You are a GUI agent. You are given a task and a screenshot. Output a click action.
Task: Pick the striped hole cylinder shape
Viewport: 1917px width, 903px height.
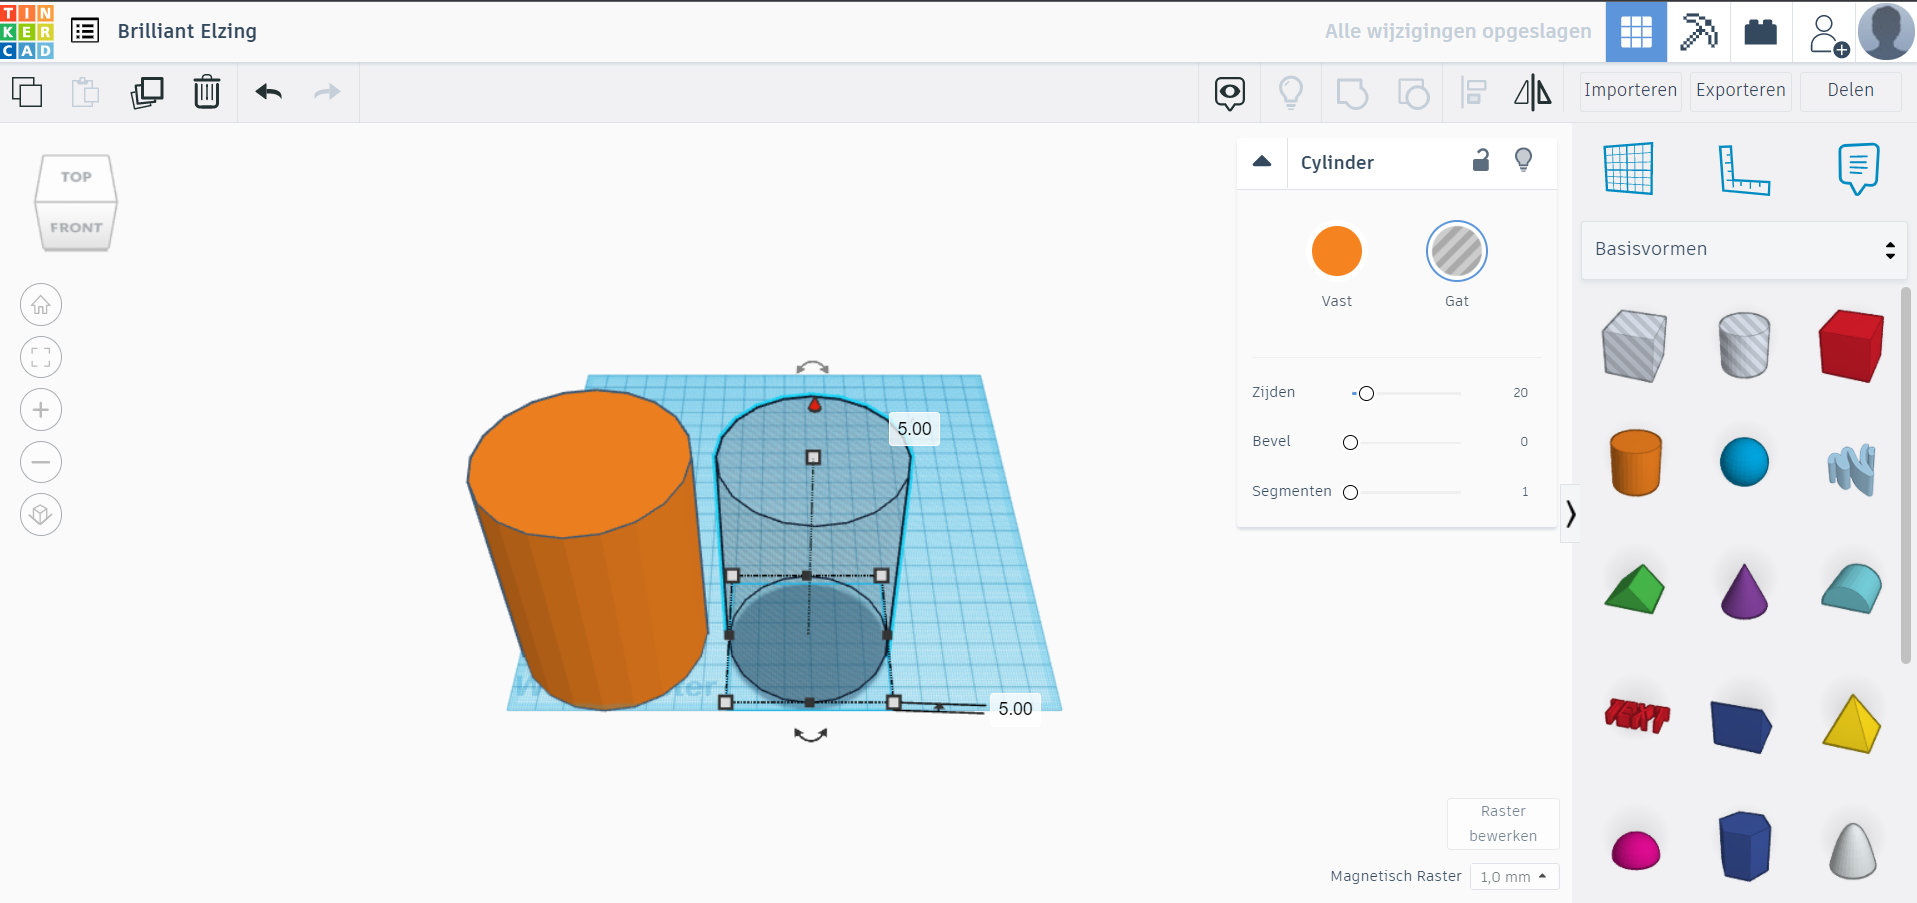click(x=1744, y=345)
